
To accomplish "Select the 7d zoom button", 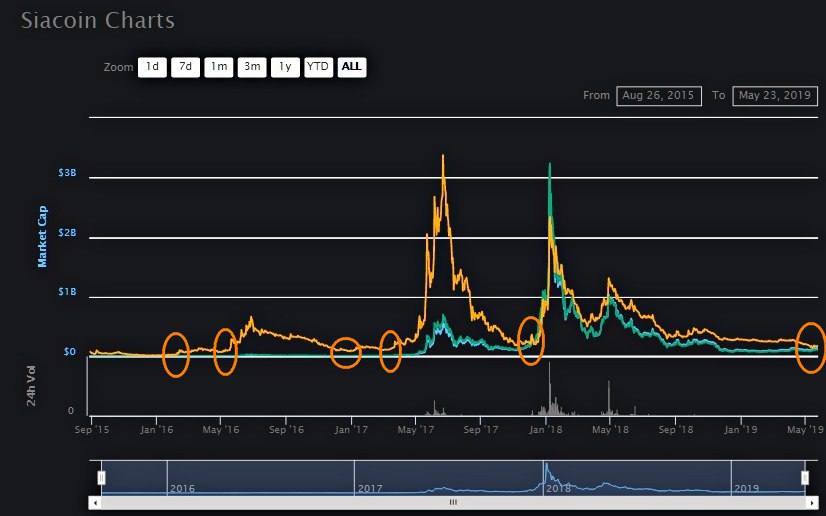I will click(185, 67).
